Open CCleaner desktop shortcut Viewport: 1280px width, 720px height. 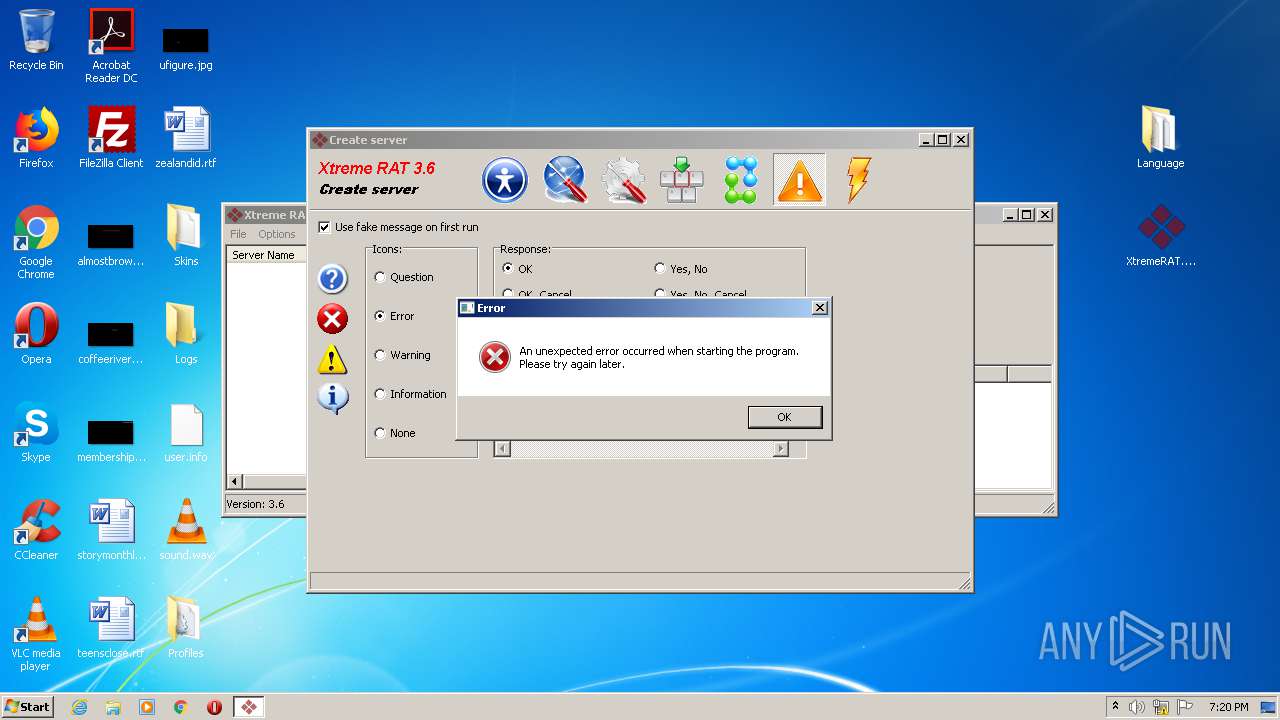[36, 530]
